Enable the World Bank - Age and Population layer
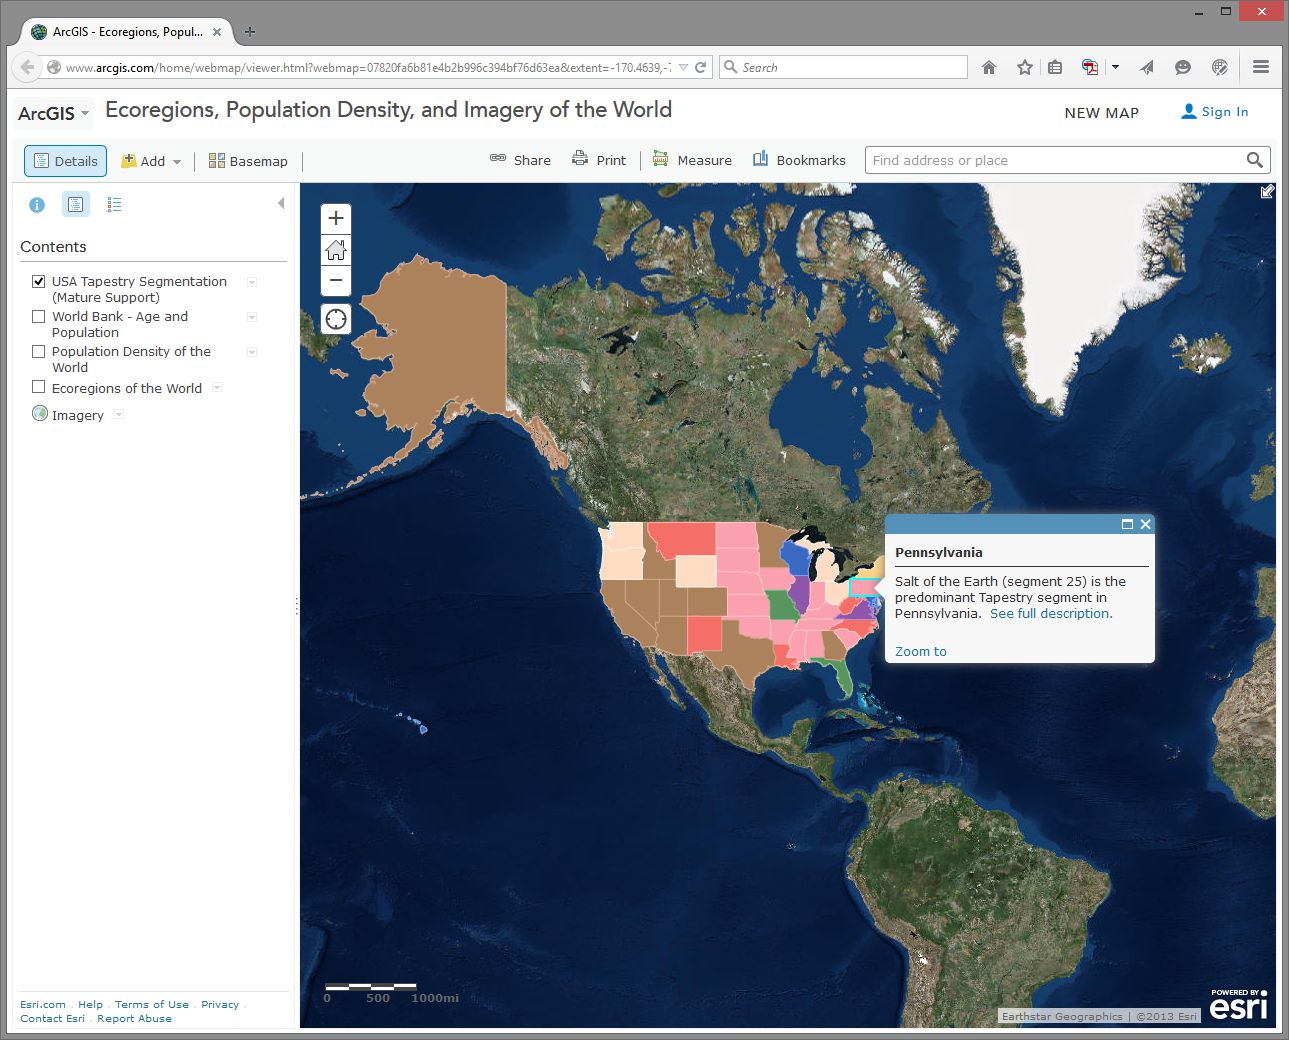 point(38,316)
